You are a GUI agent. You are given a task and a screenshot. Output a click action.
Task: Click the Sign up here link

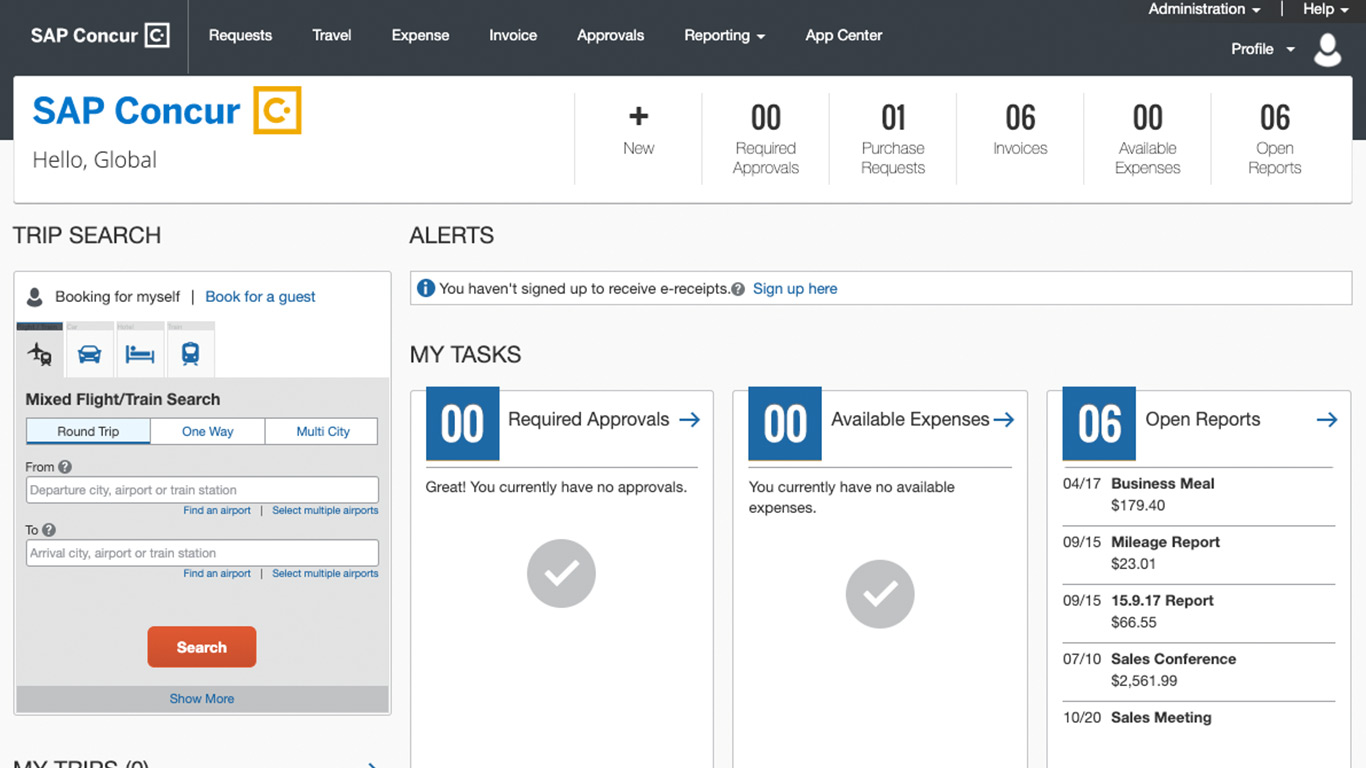(x=795, y=289)
